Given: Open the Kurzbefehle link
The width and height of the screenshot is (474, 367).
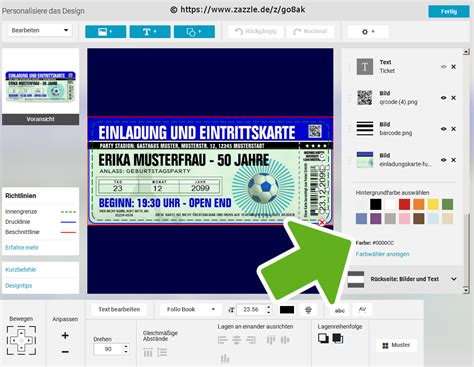Looking at the screenshot, I should 20,270.
